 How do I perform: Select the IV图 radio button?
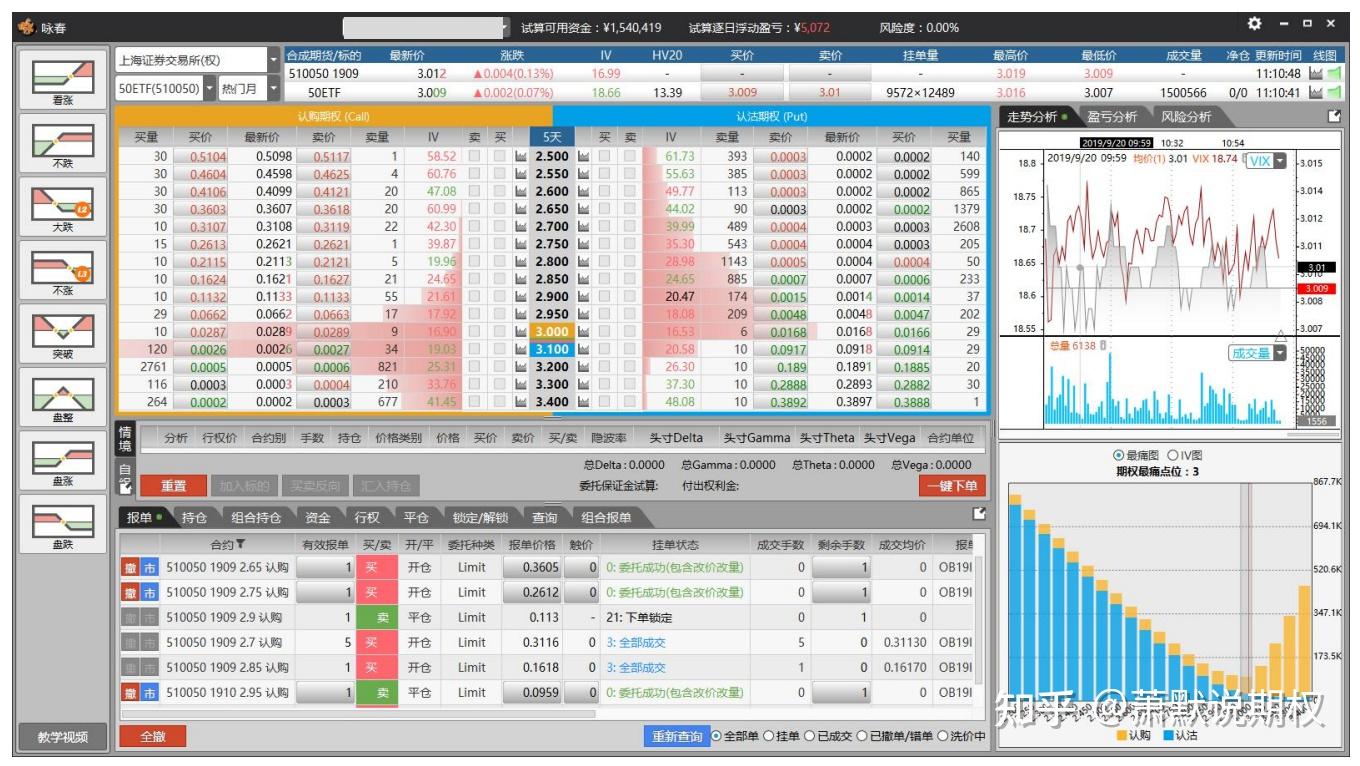(x=1172, y=455)
